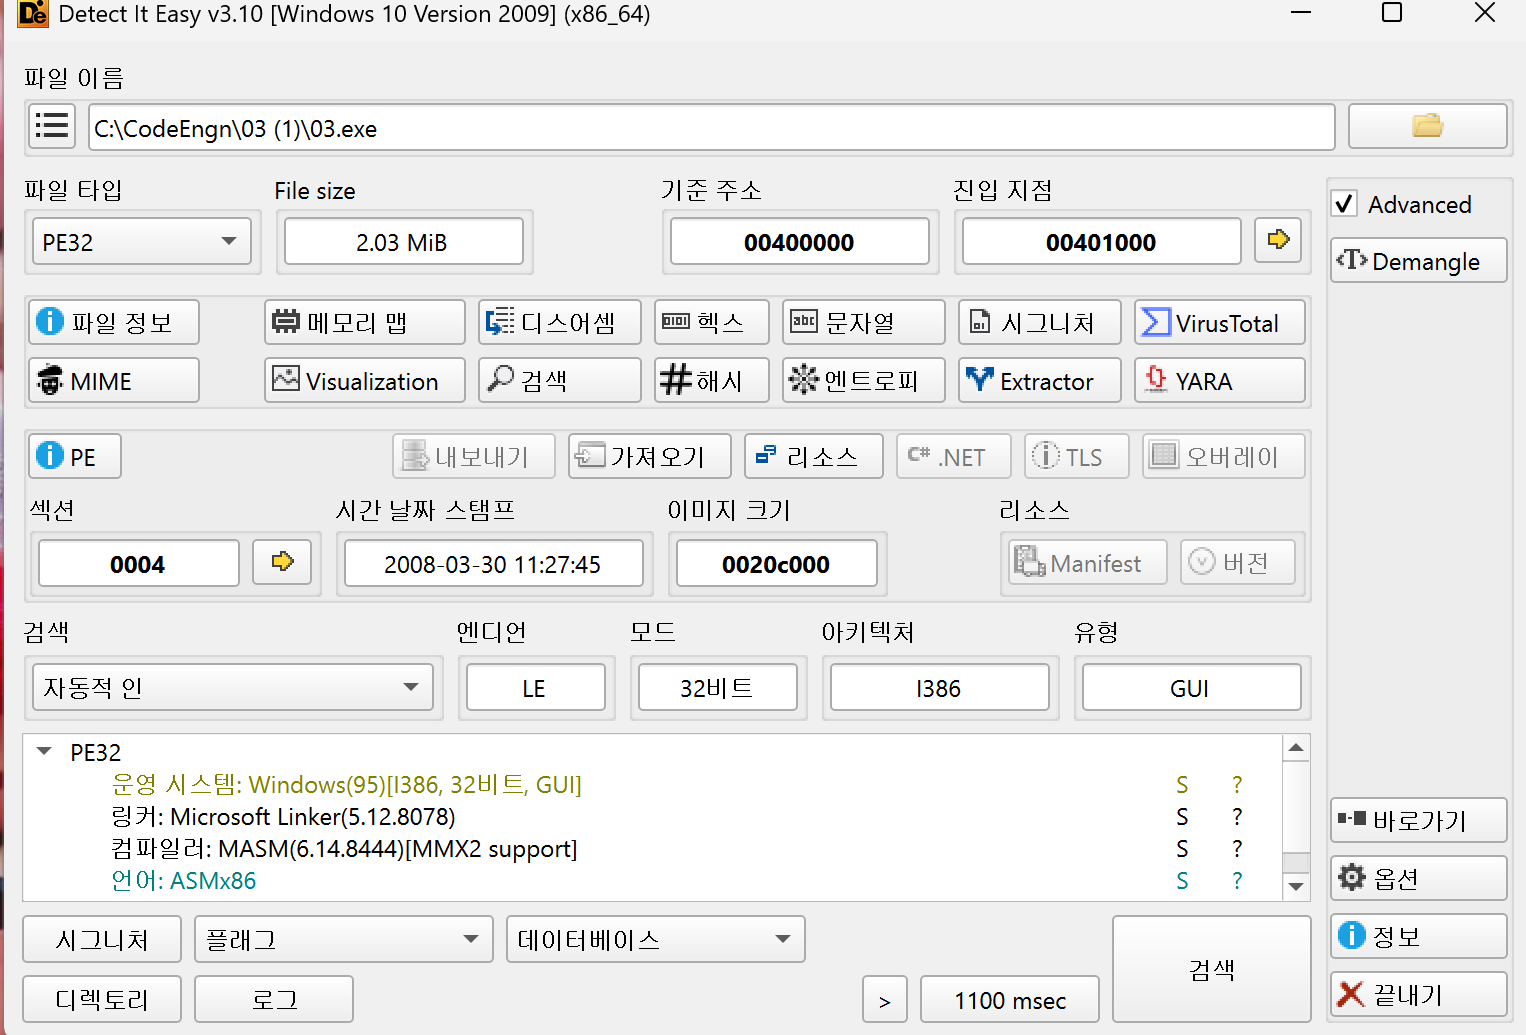
Task: Open the 디렉토리 directory button
Action: tap(102, 999)
